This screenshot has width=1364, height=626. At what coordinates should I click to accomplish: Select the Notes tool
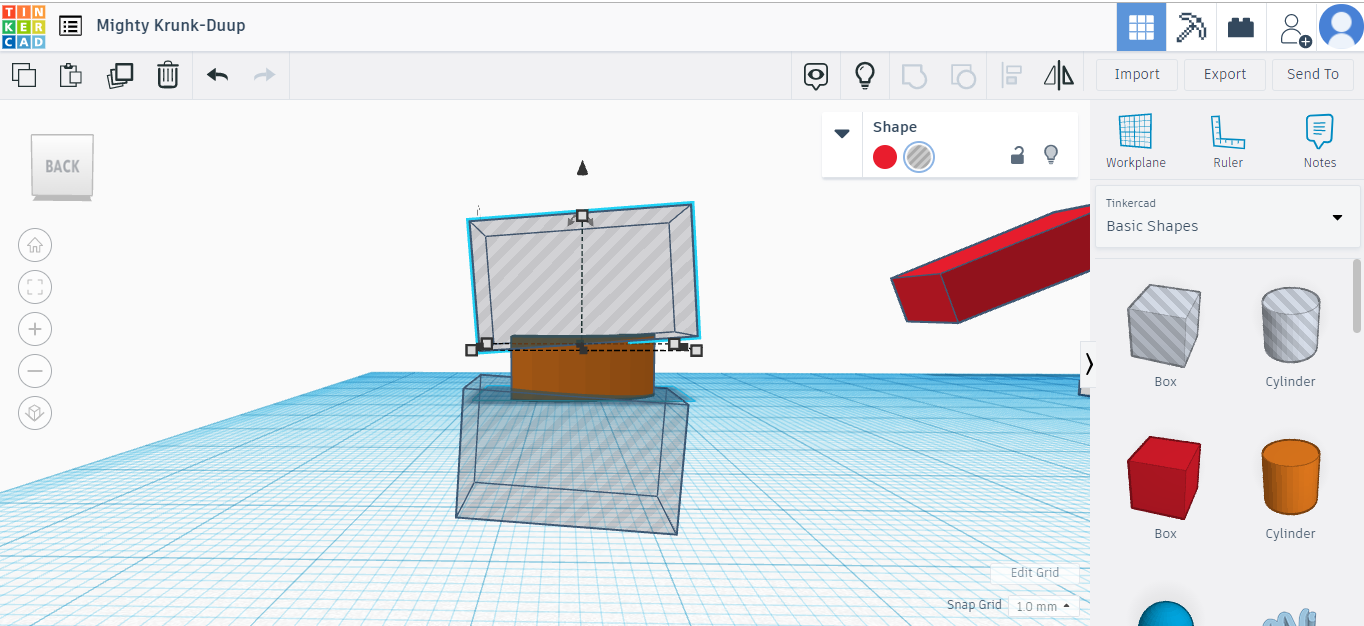click(x=1320, y=140)
